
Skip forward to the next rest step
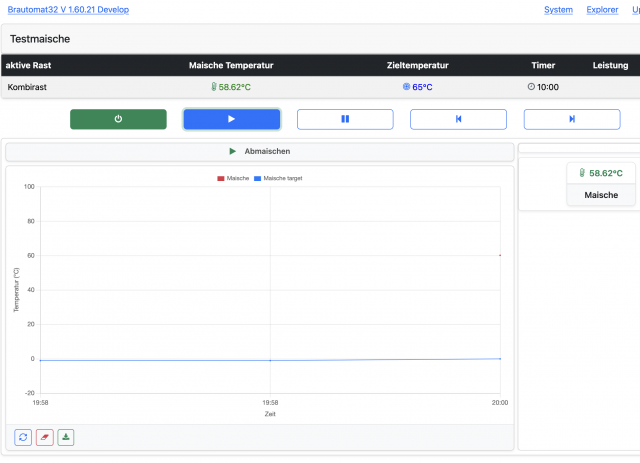coord(572,119)
